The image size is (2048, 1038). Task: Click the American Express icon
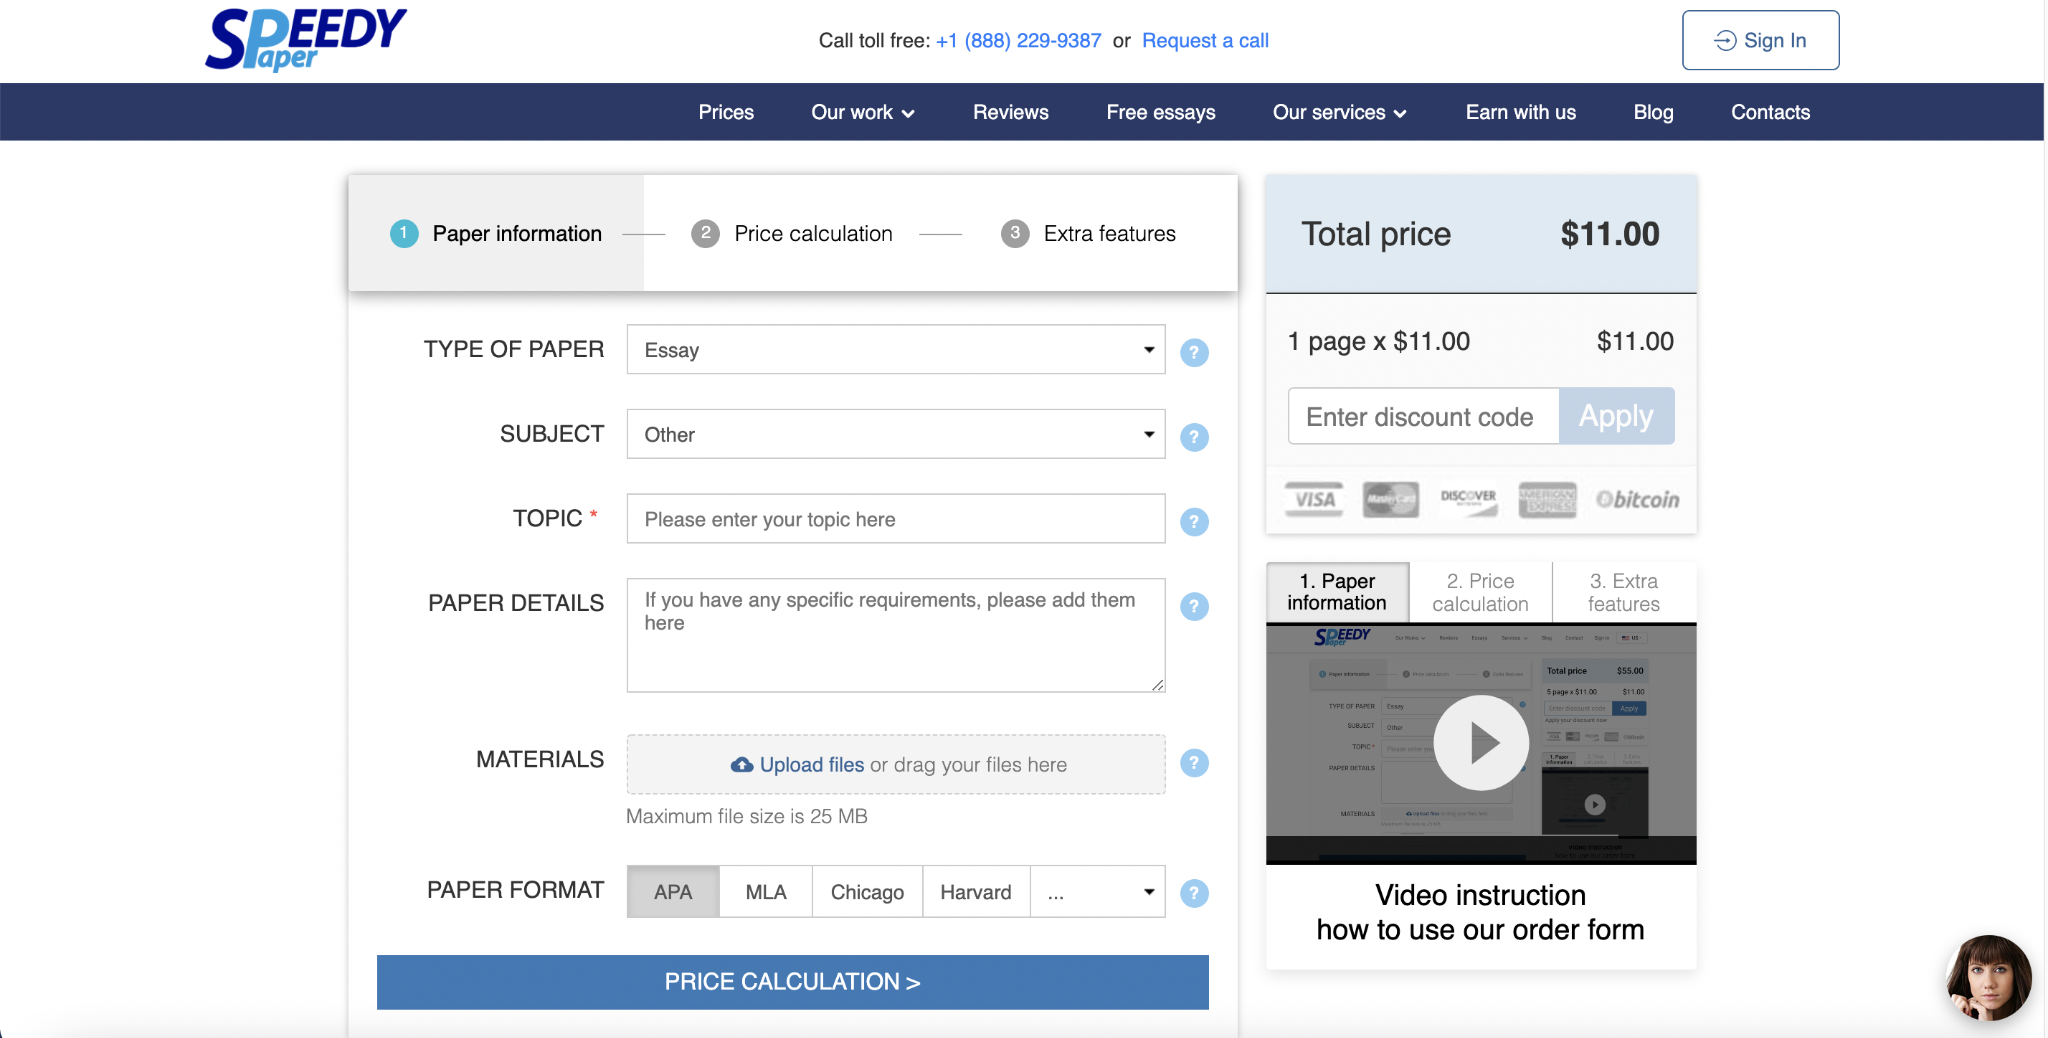(1547, 499)
